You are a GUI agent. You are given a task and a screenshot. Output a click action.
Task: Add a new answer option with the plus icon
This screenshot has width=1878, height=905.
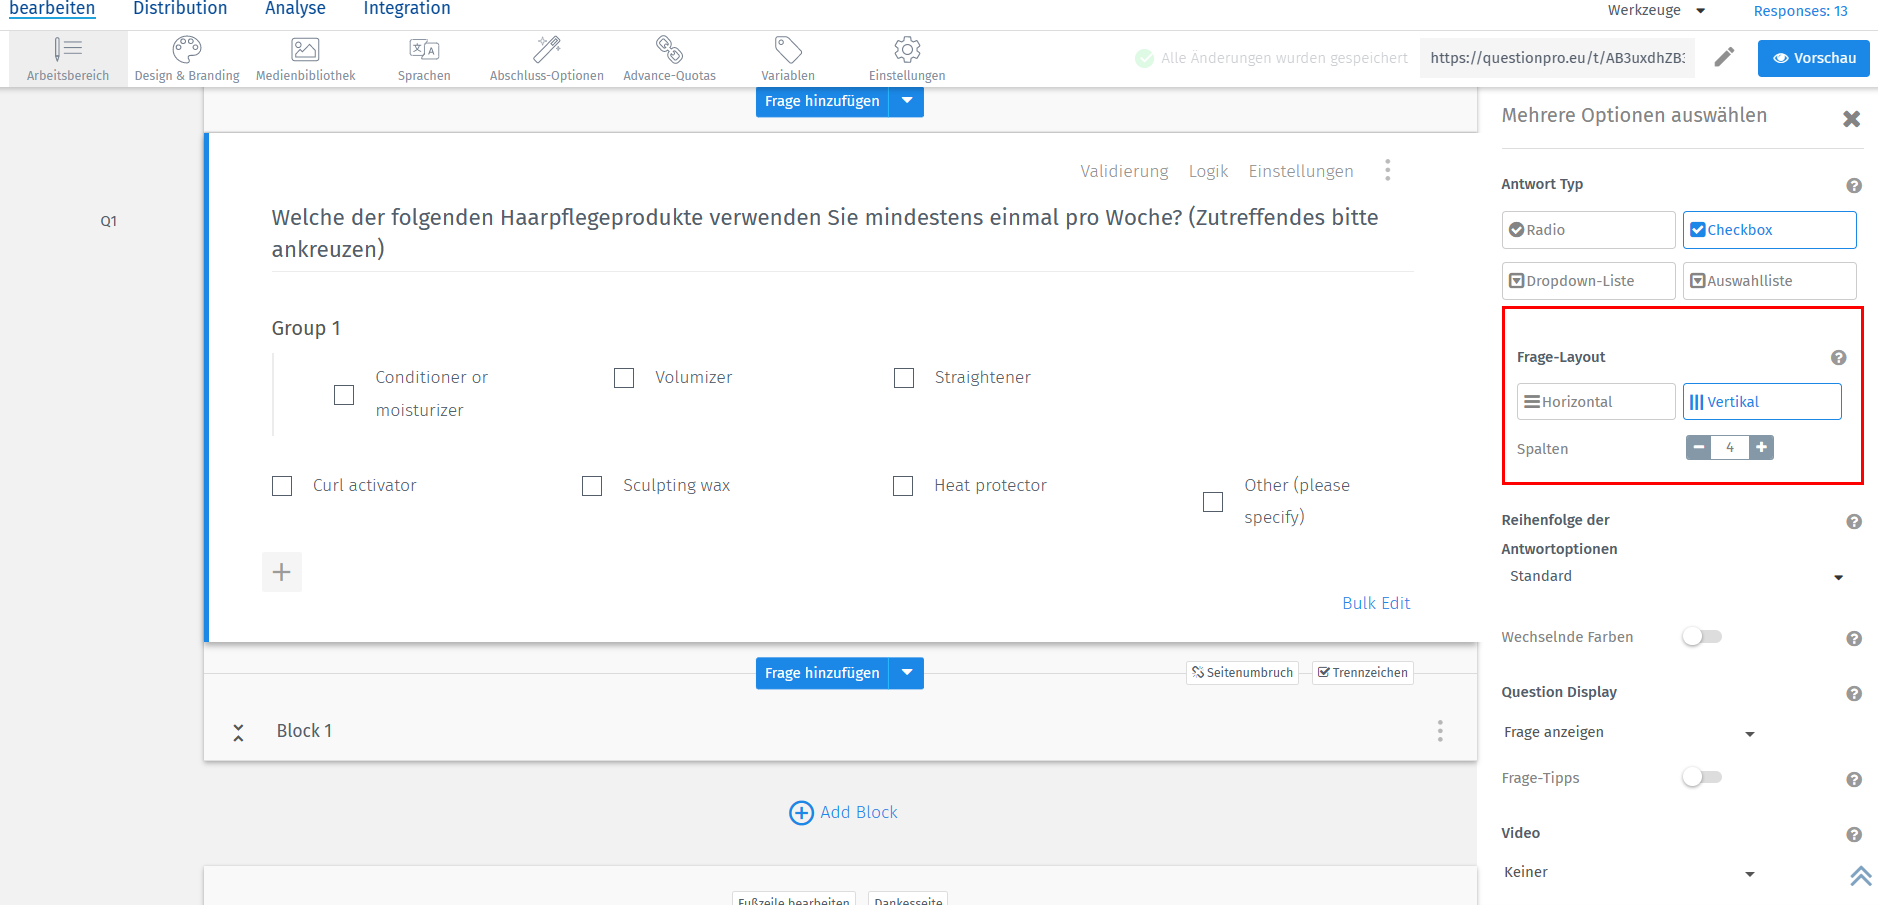click(282, 572)
